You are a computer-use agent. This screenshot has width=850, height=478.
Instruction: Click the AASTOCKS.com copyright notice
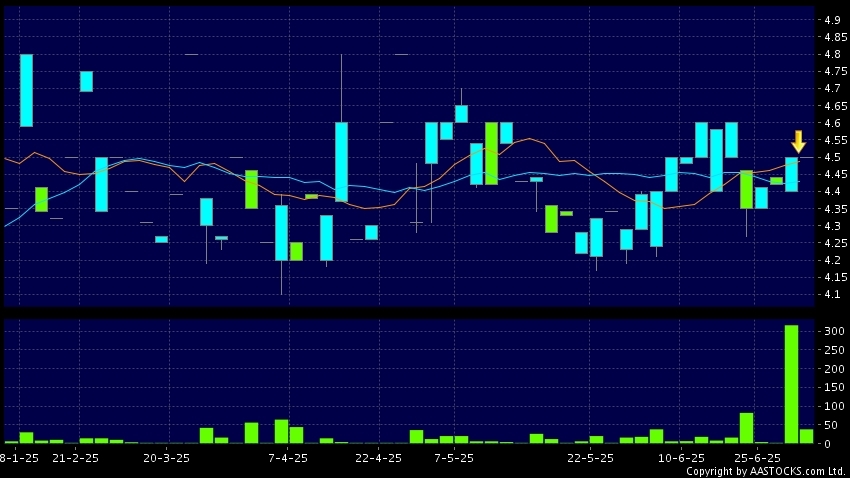[x=765, y=471]
